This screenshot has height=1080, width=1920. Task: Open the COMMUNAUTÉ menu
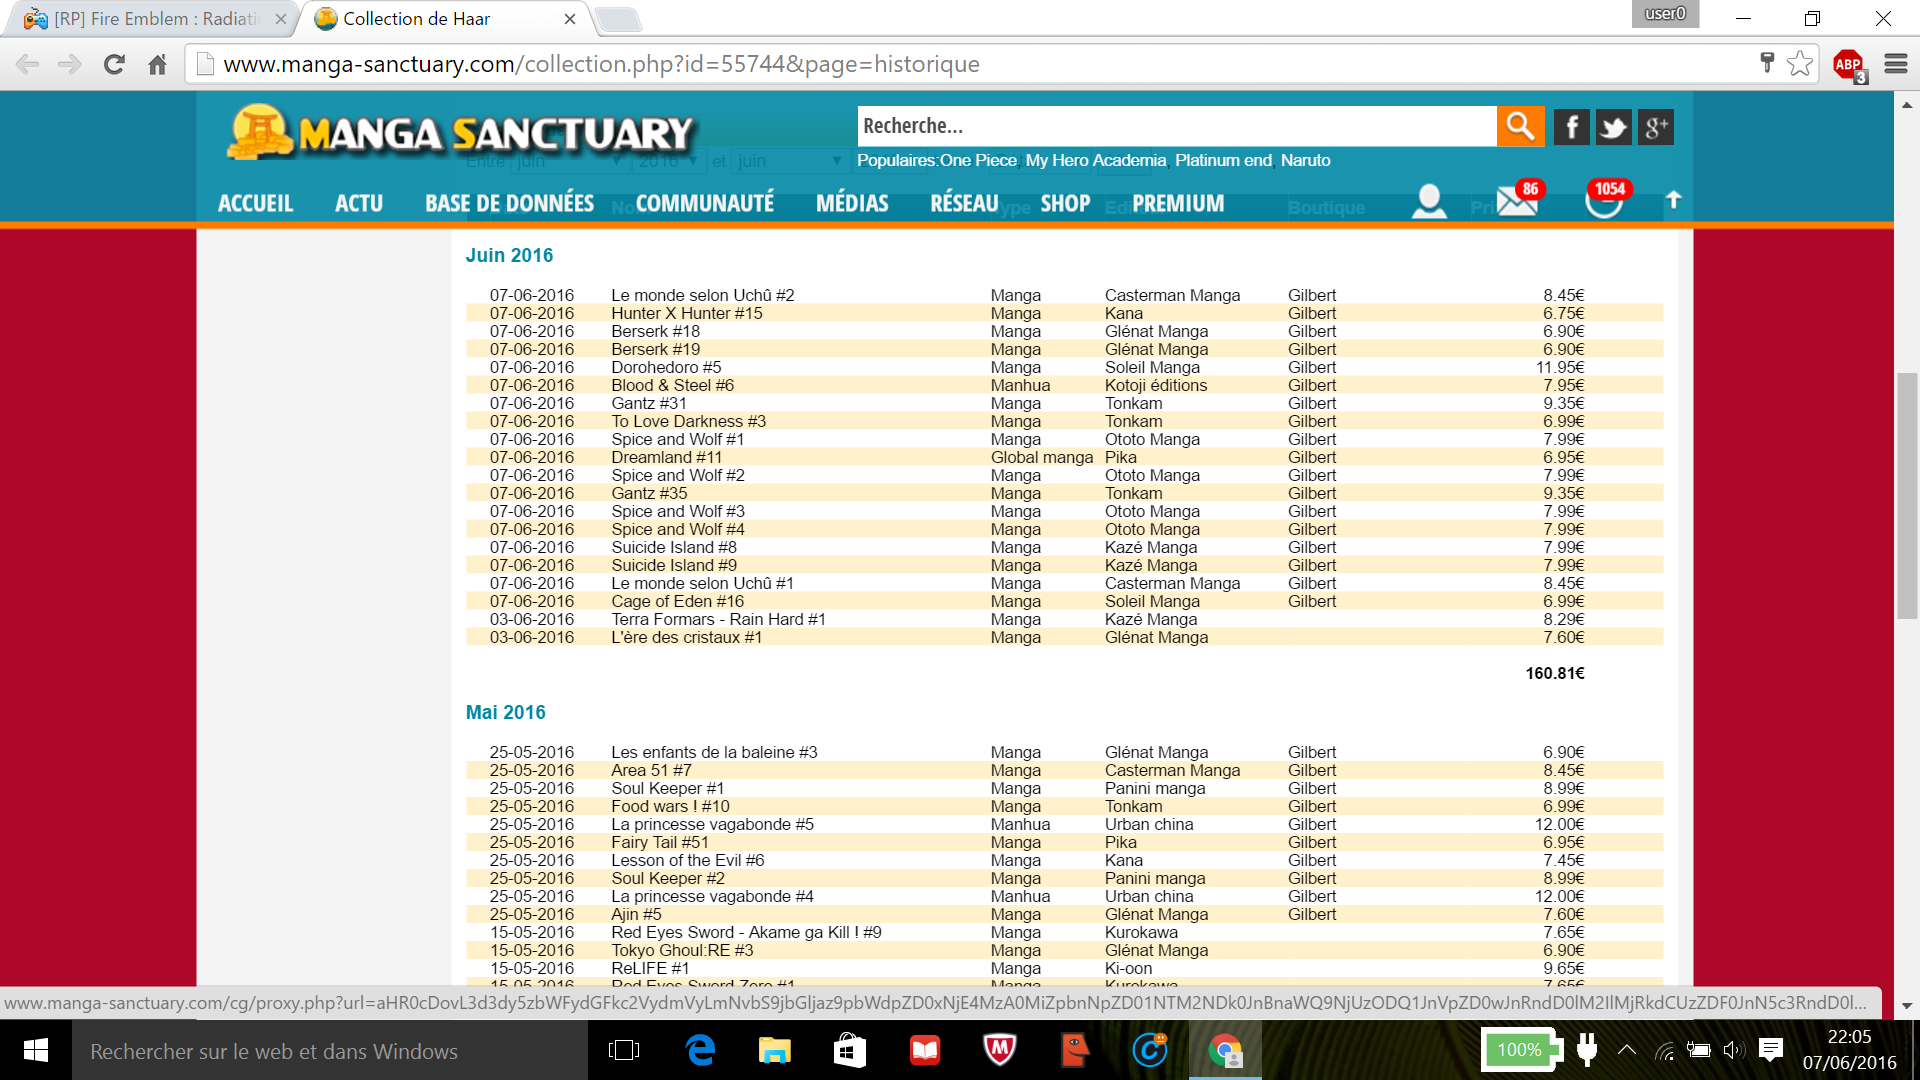coord(705,203)
